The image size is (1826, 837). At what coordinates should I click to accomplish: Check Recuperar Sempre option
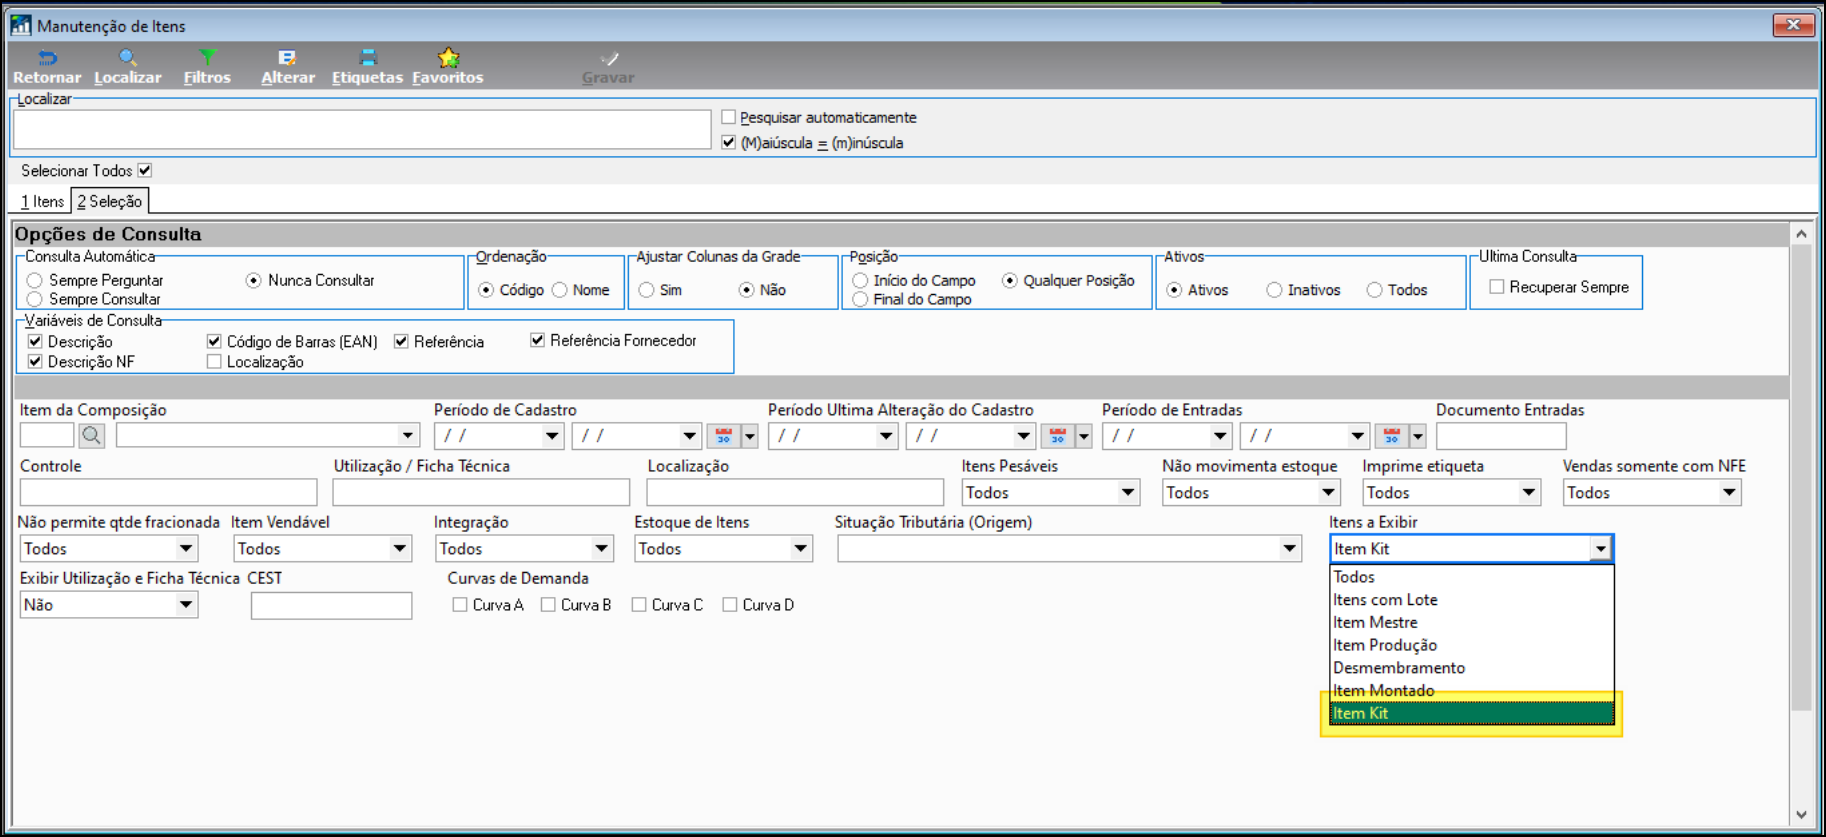pyautogui.click(x=1497, y=287)
